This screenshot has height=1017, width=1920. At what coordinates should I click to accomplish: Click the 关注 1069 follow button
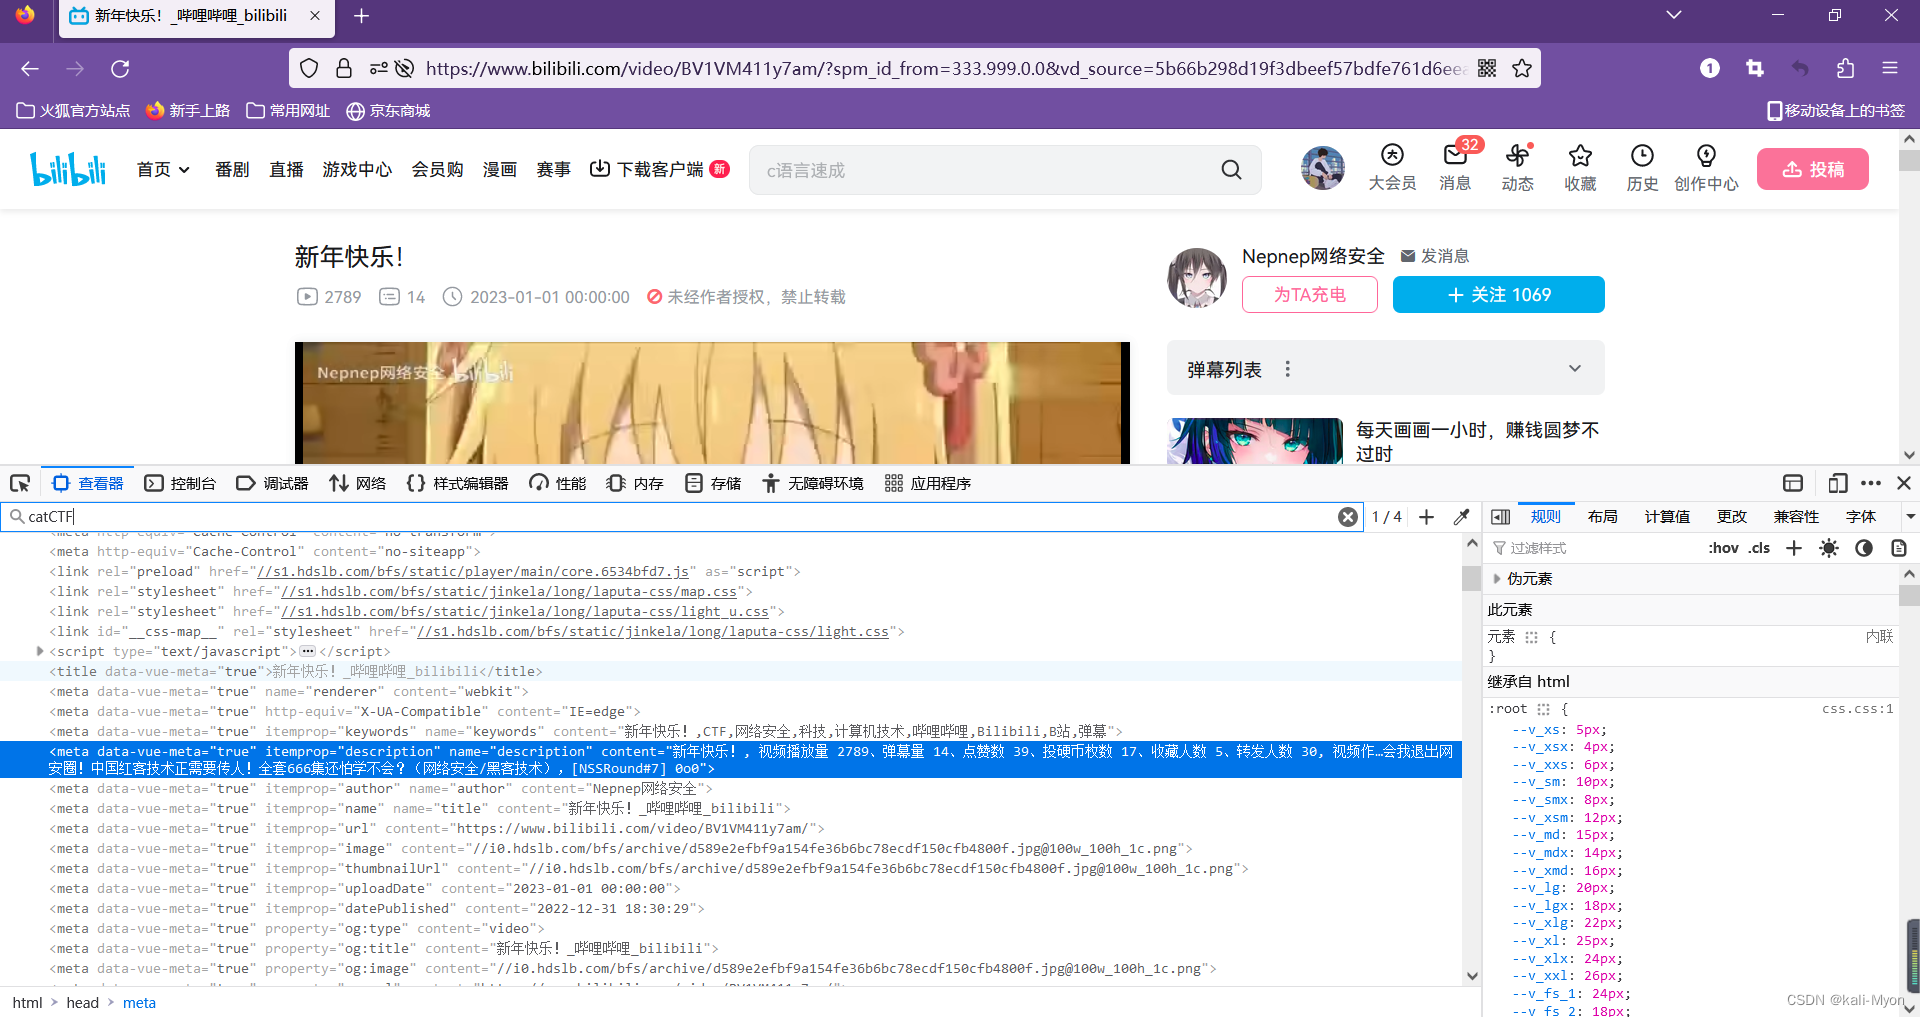1498,294
